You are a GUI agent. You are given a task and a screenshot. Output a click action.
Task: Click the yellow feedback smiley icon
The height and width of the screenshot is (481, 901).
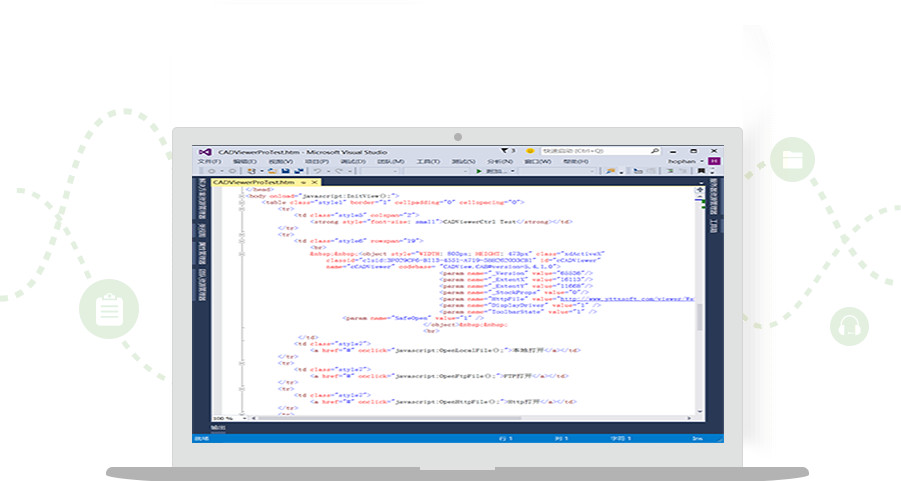pyautogui.click(x=530, y=150)
